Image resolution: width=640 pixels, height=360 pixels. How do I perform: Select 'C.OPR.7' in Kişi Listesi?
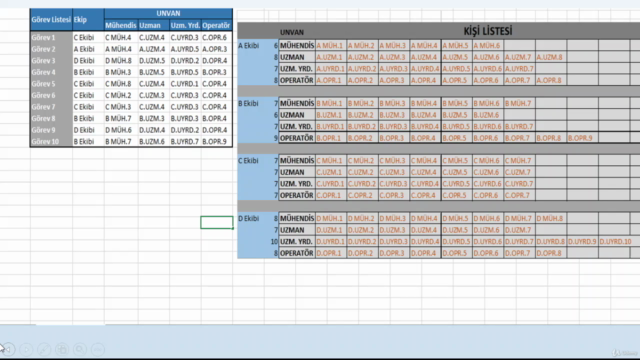(x=519, y=196)
